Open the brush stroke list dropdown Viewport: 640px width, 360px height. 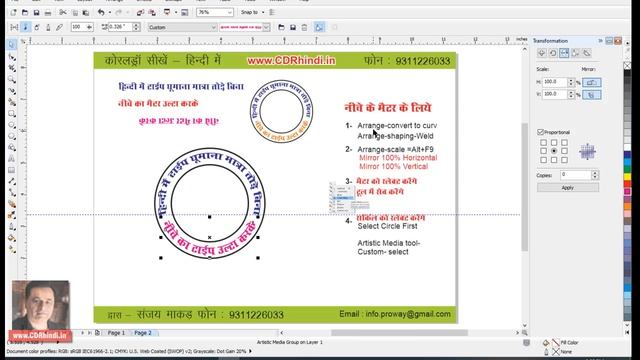266,27
